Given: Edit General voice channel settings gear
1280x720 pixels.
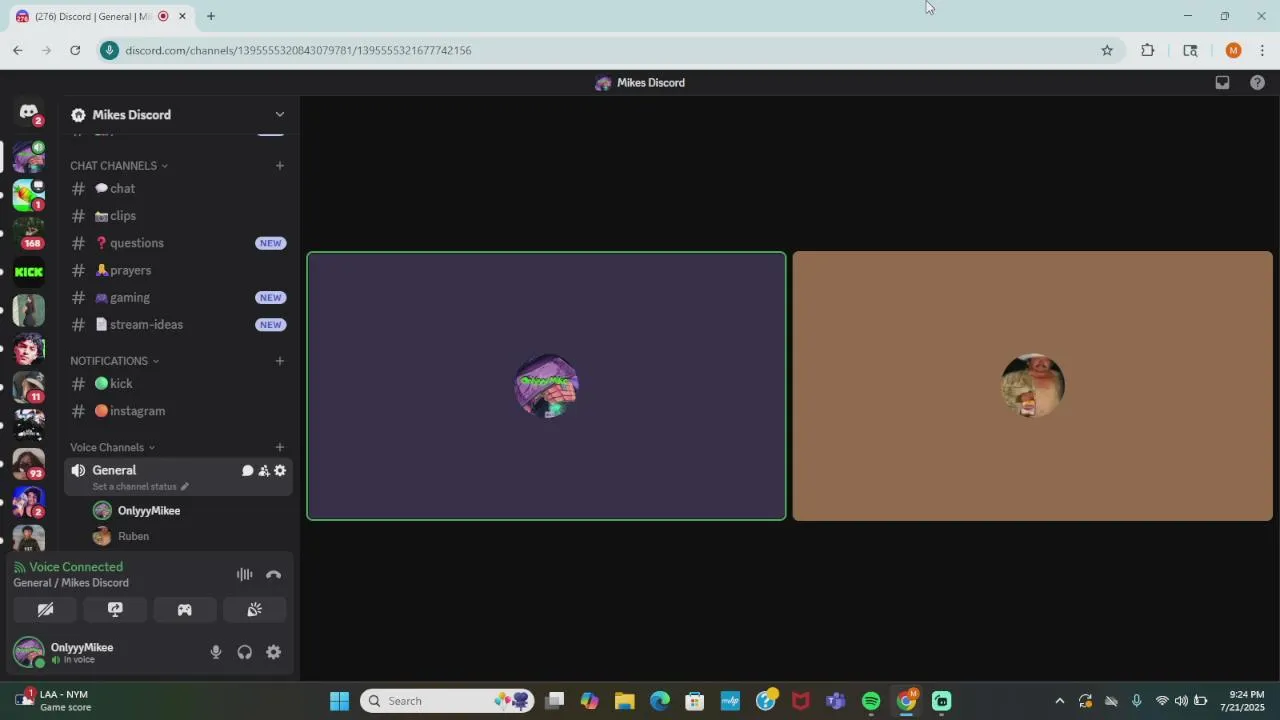Looking at the screenshot, I should tap(280, 471).
